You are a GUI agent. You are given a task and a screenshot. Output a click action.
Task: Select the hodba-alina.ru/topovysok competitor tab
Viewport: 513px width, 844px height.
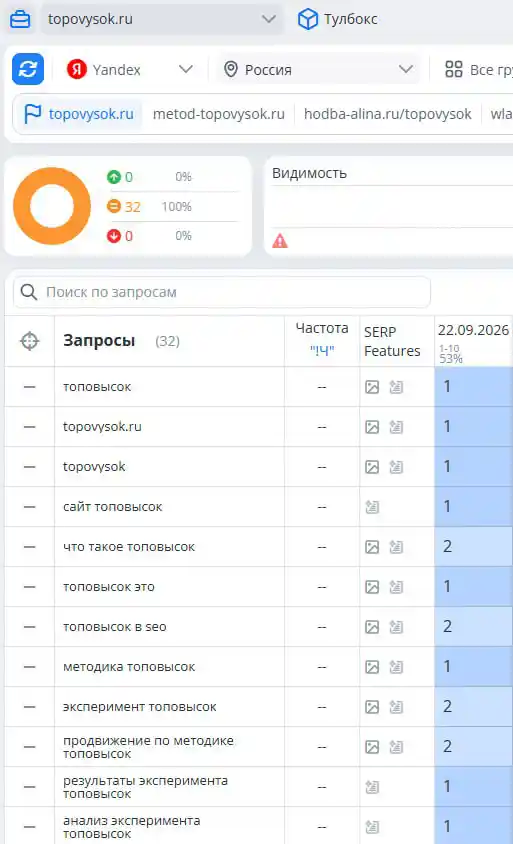point(388,114)
